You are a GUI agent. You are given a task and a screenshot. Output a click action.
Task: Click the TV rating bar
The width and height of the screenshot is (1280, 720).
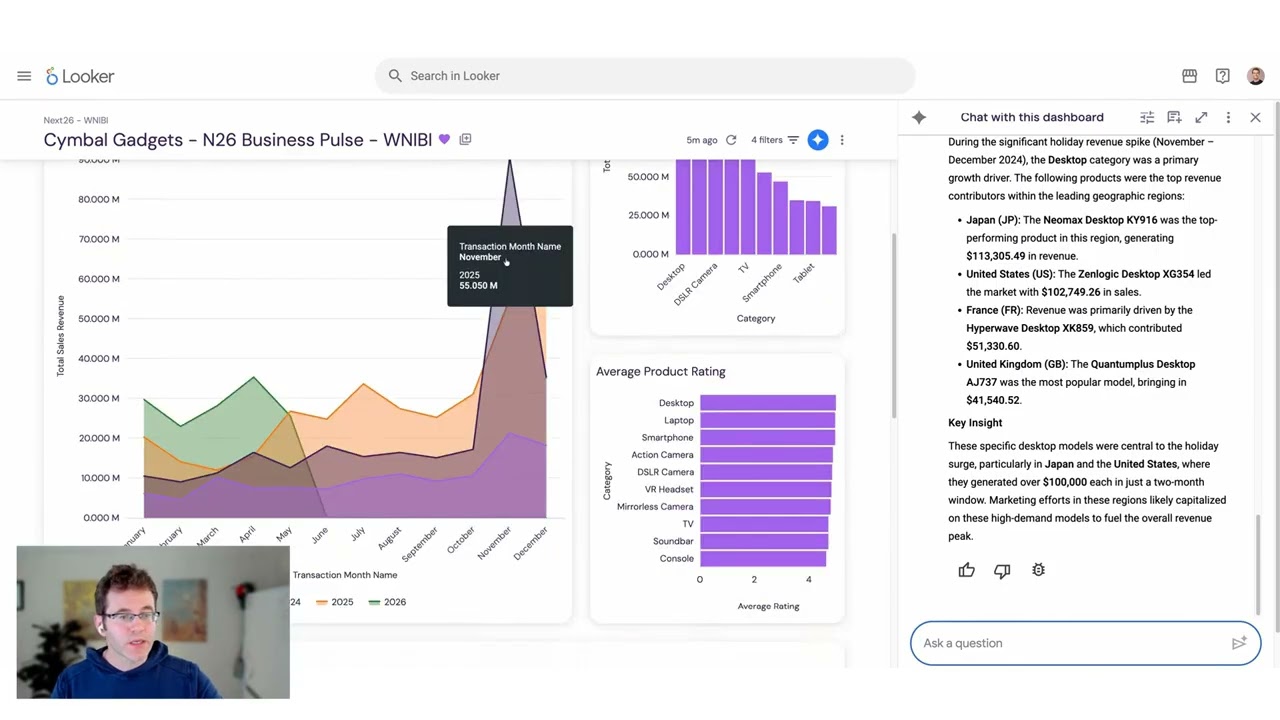pos(764,524)
